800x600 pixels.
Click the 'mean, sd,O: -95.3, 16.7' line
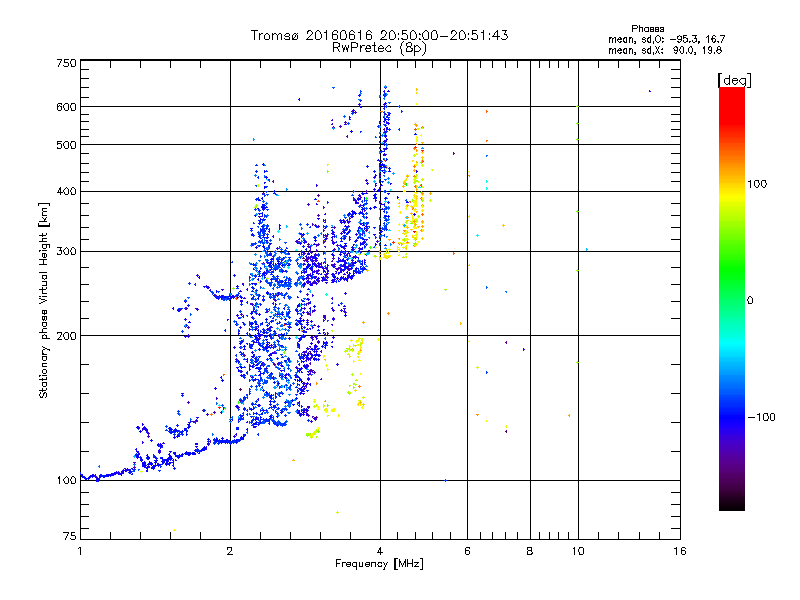tap(666, 40)
